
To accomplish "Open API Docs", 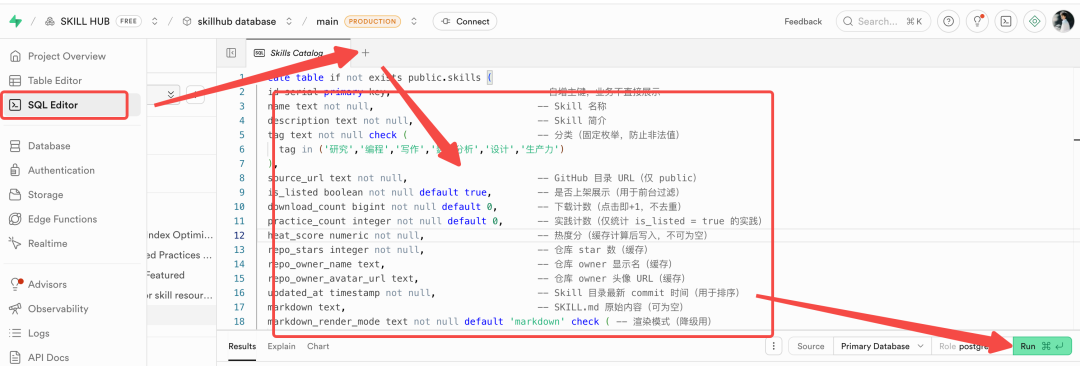I will (x=48, y=358).
